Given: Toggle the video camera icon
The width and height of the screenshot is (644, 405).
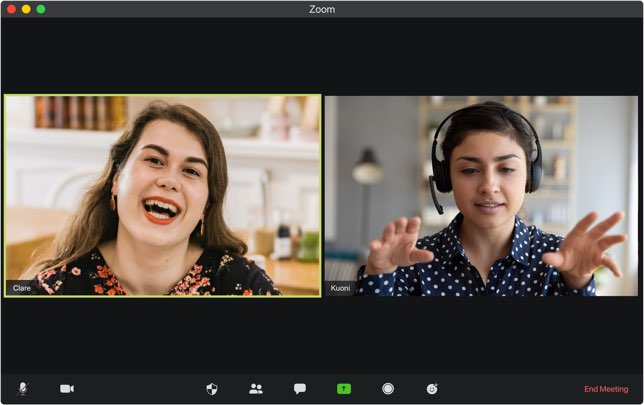Looking at the screenshot, I should point(67,389).
